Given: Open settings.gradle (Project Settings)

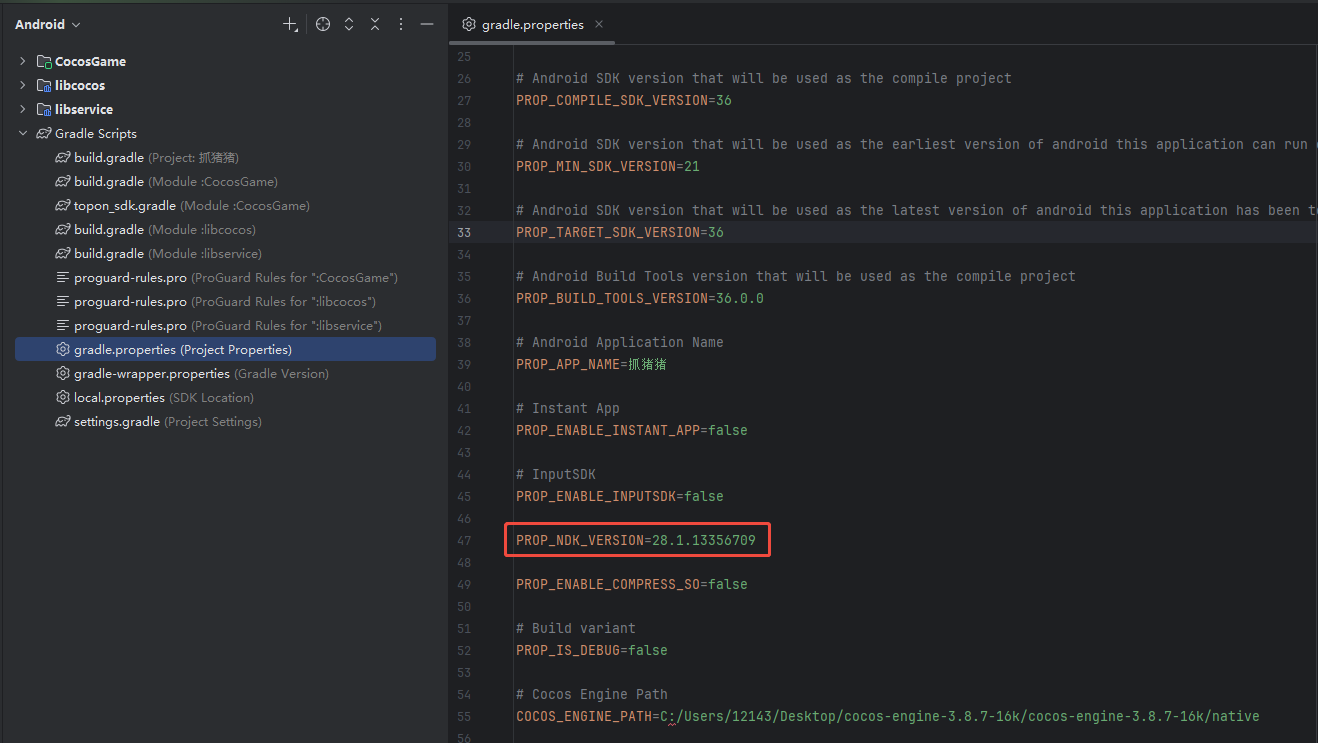Looking at the screenshot, I should (x=158, y=421).
